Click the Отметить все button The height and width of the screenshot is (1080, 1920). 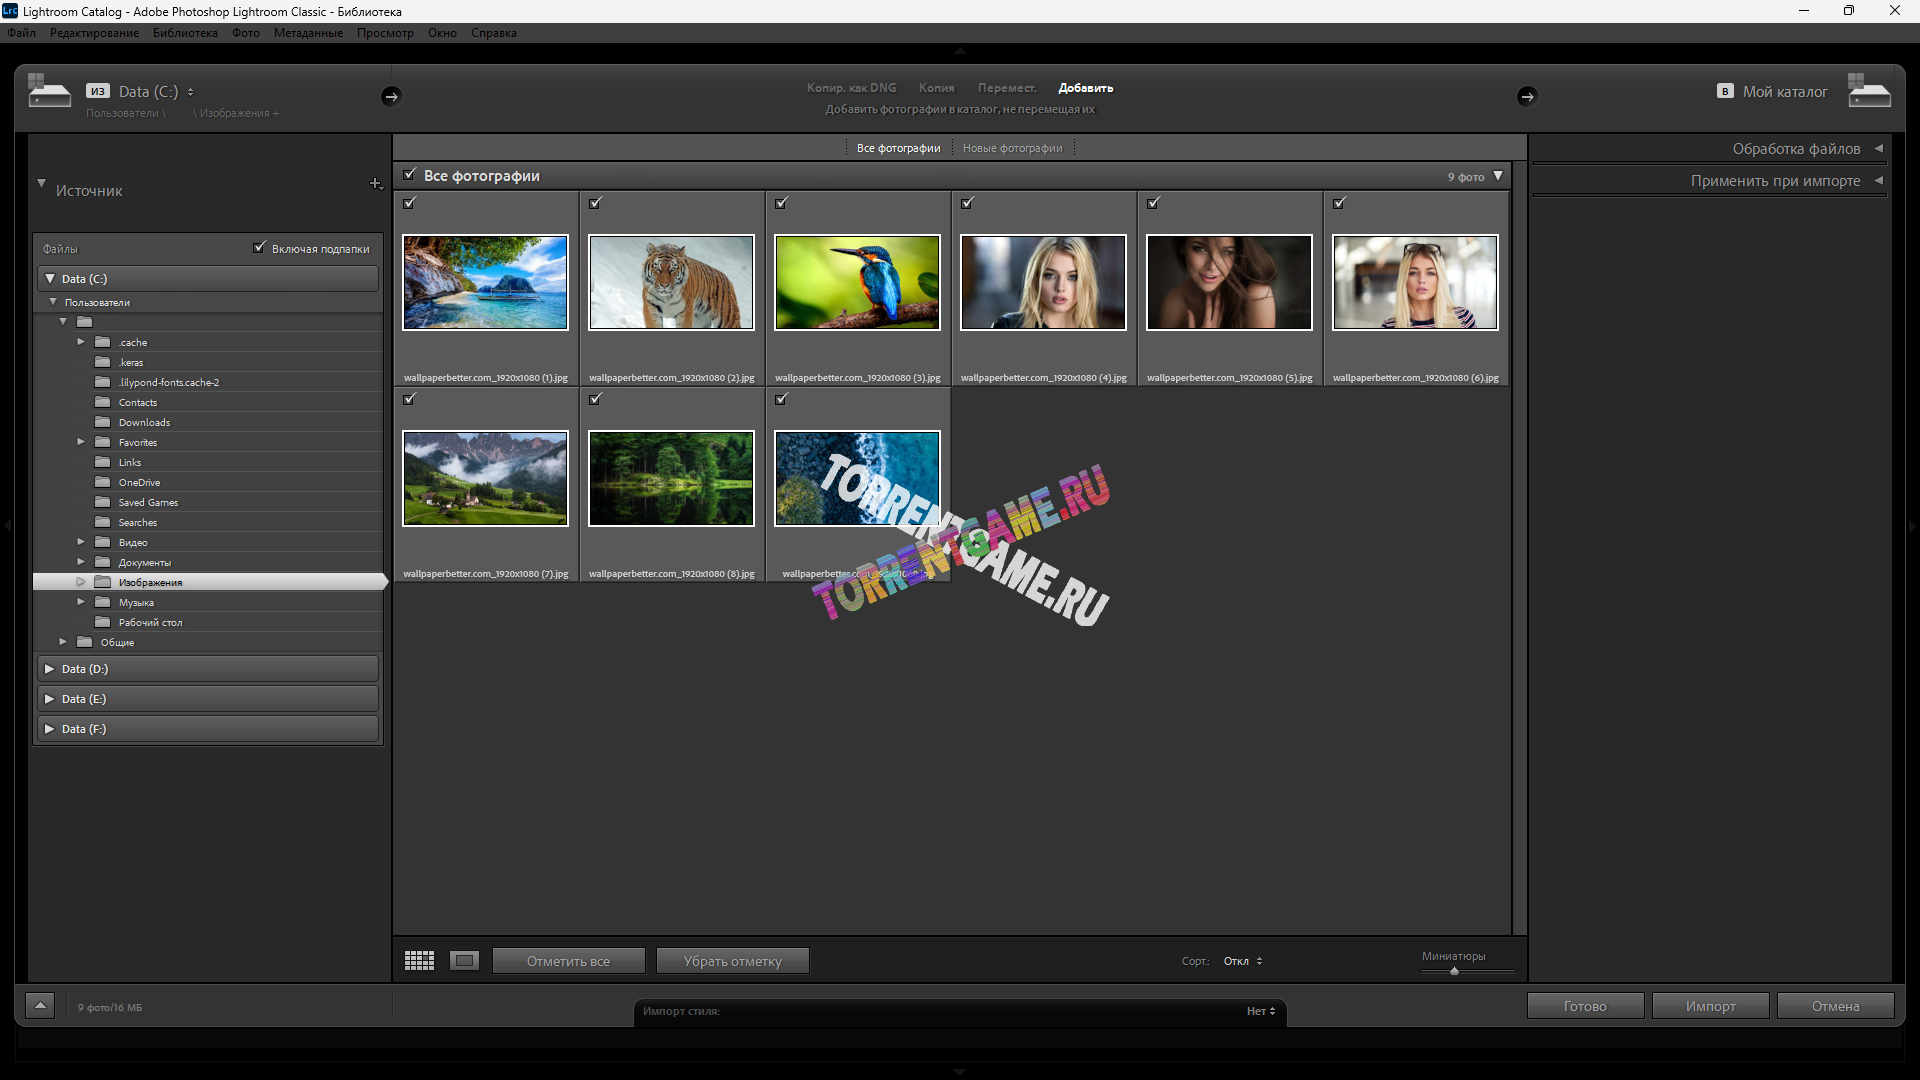(x=568, y=961)
